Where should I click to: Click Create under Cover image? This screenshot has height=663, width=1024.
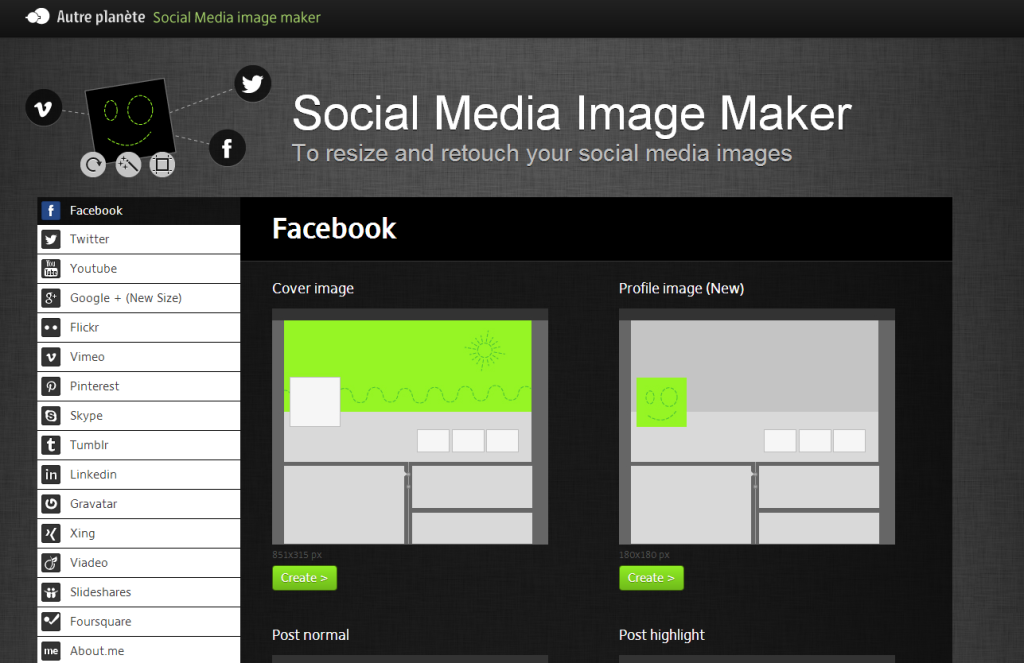pos(304,578)
